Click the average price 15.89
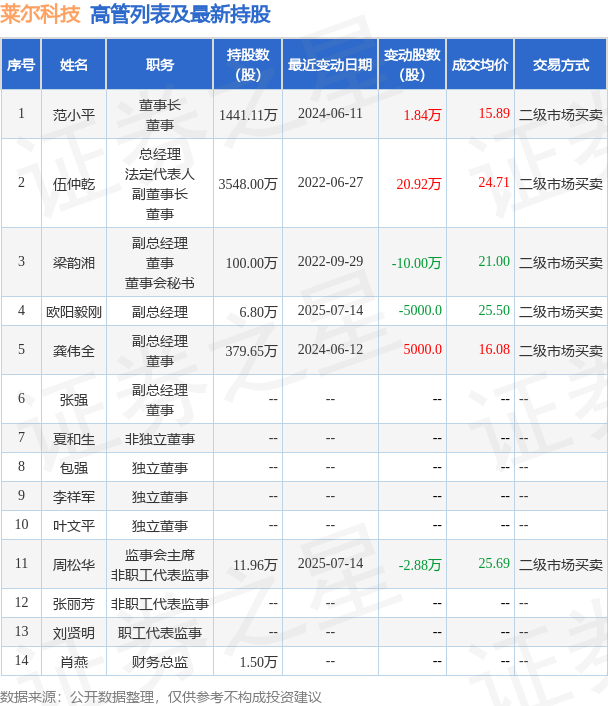Image resolution: width=608 pixels, height=706 pixels. (494, 113)
